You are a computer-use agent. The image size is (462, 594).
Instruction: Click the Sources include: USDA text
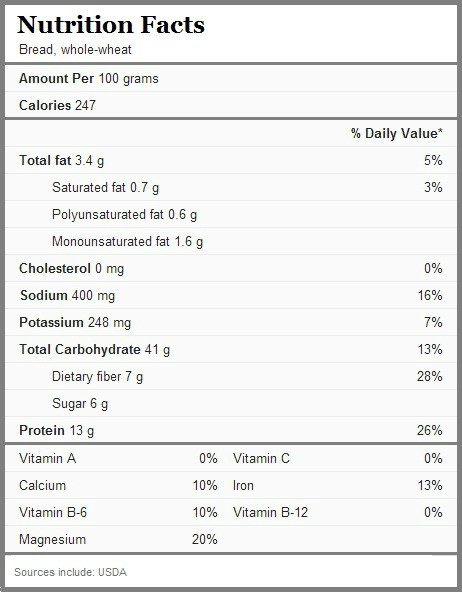pyautogui.click(x=70, y=572)
